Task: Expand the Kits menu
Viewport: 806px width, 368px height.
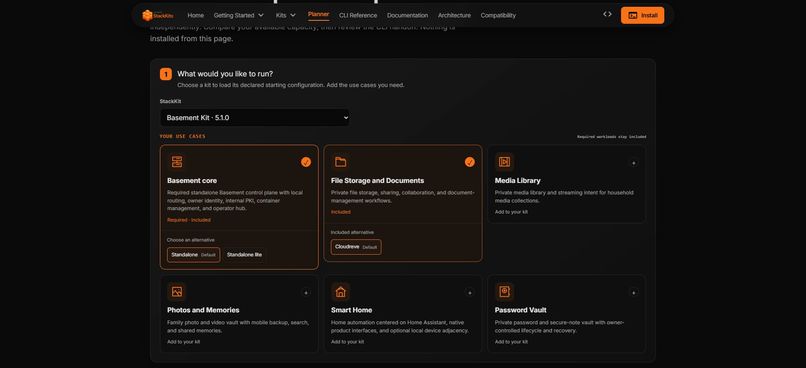Action: click(286, 15)
